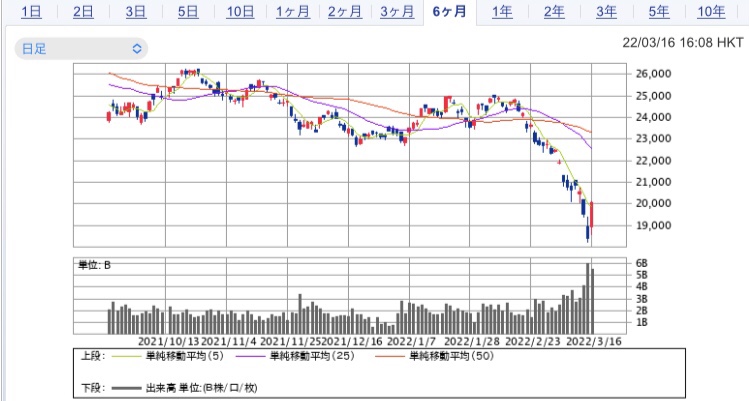
Task: Open the 日足 interval dropdown
Action: [x=81, y=48]
